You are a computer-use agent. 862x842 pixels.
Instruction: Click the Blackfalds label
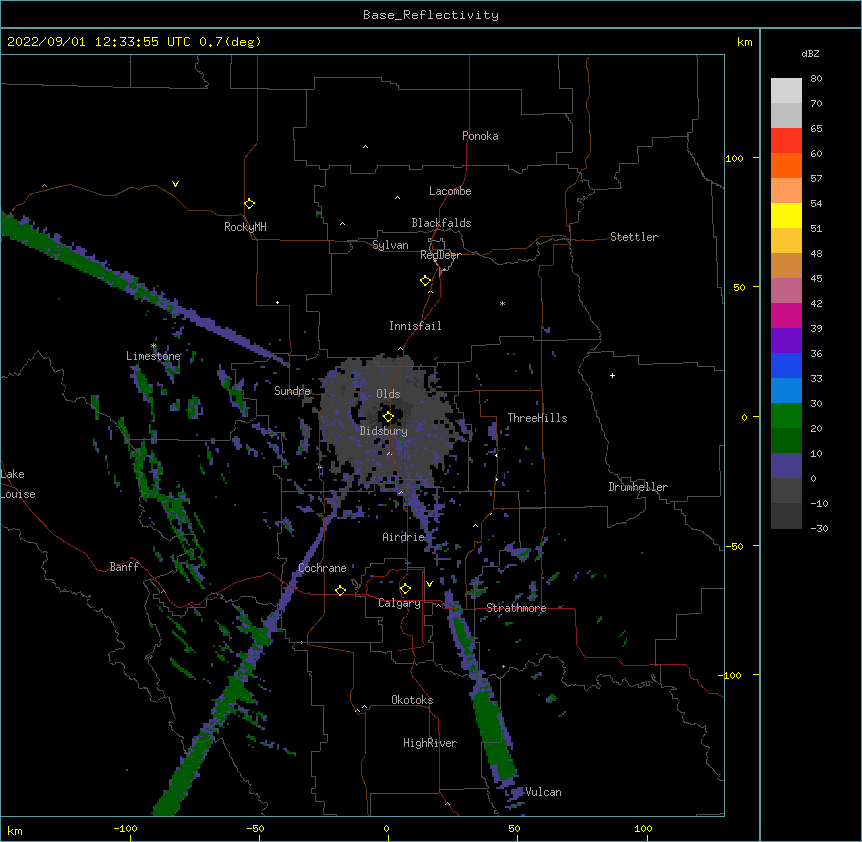[x=441, y=223]
